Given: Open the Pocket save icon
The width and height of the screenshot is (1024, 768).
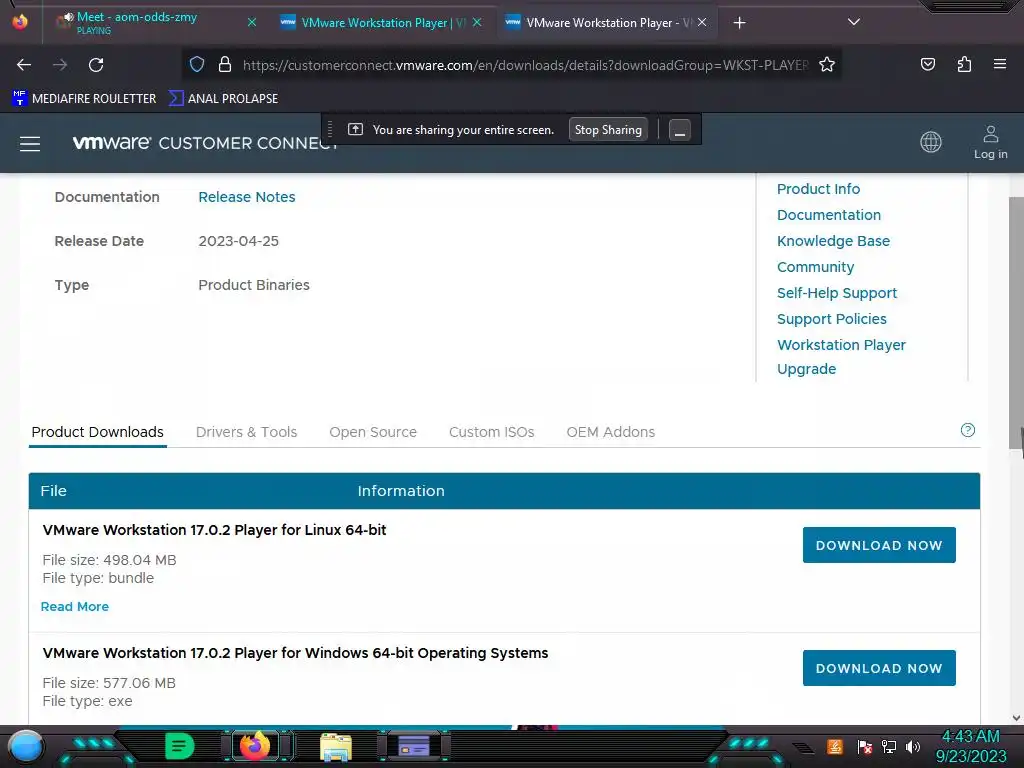Looking at the screenshot, I should point(927,64).
